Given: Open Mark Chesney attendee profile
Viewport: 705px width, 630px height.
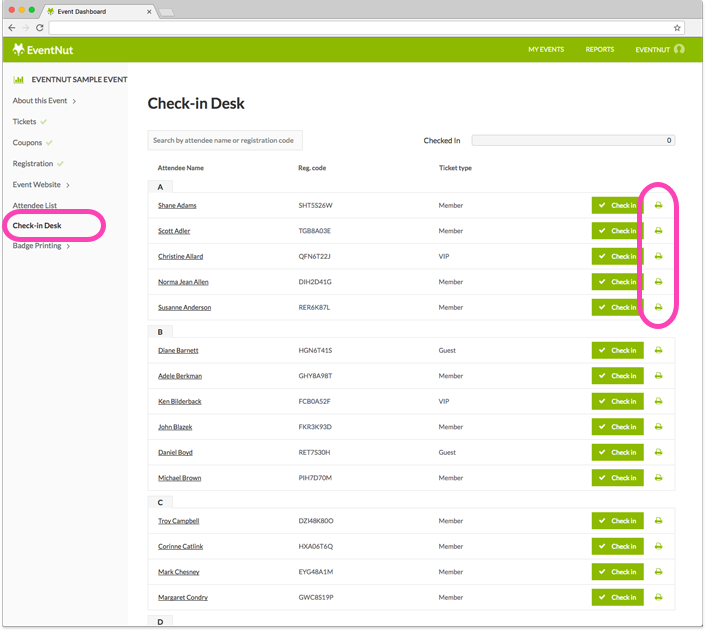Looking at the screenshot, I should tap(178, 572).
